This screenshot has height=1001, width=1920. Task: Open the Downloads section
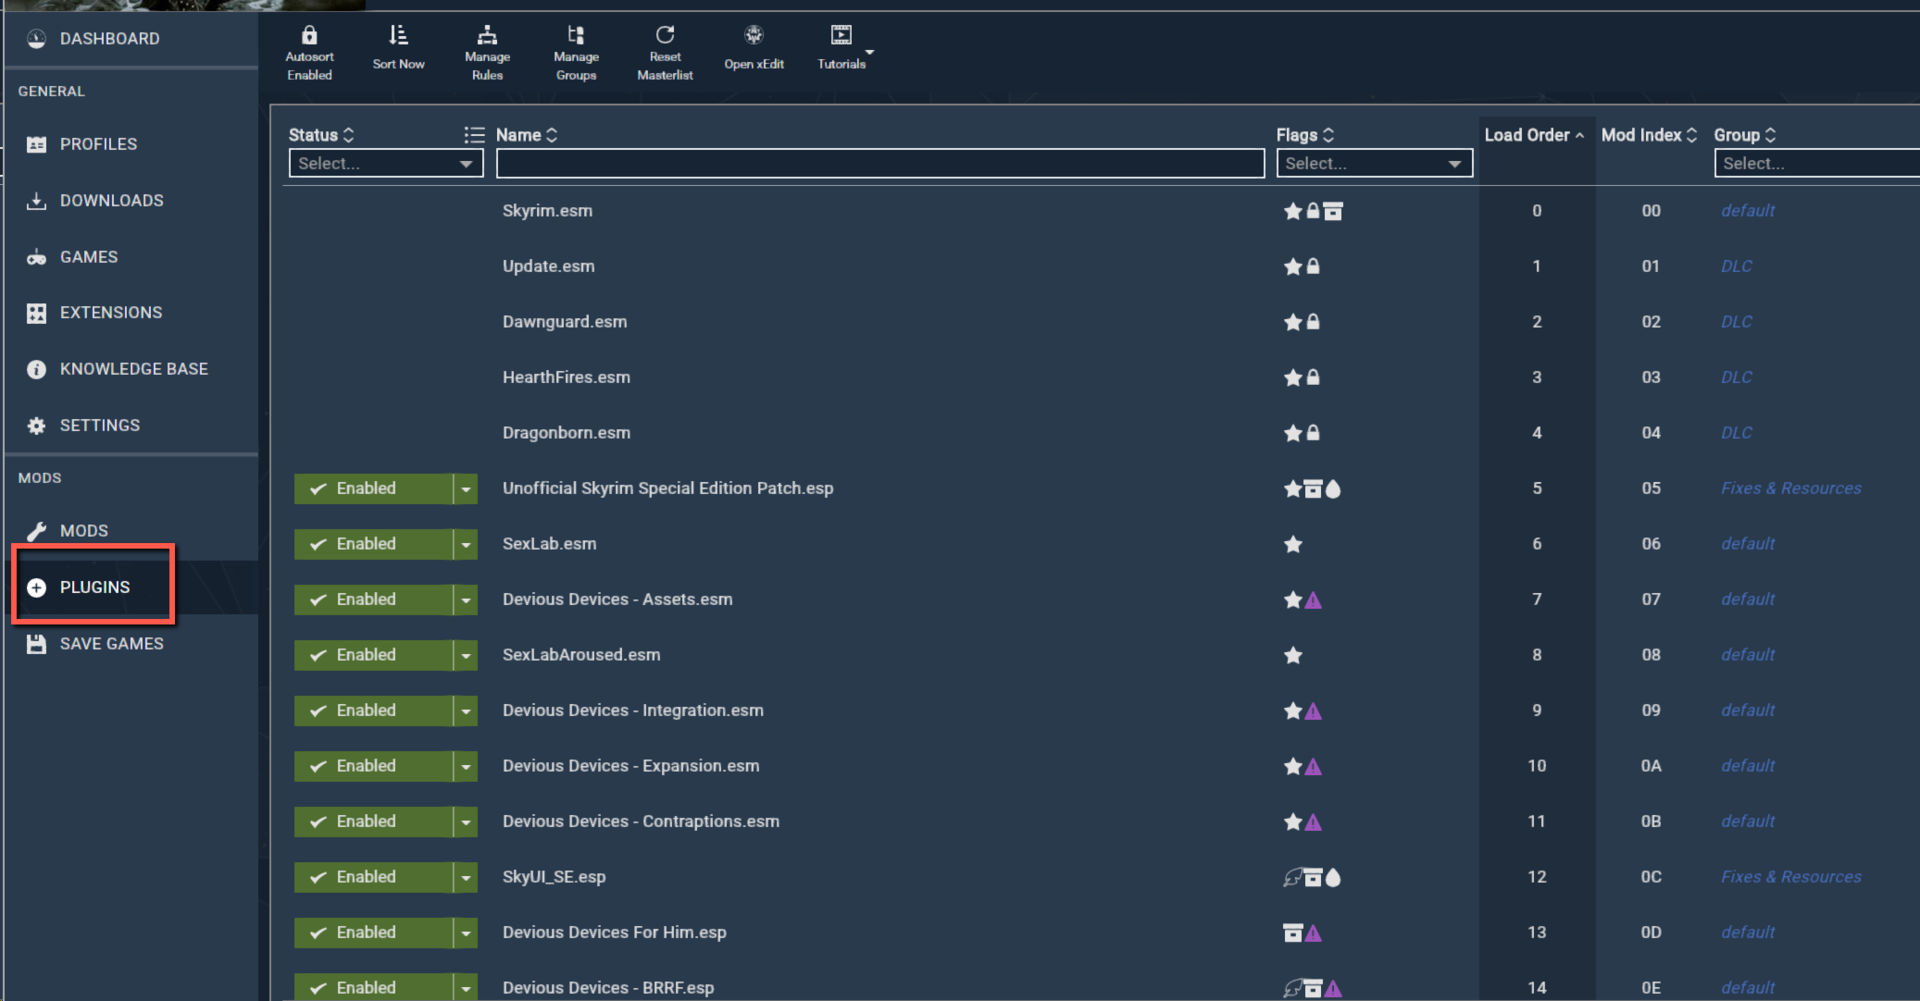click(111, 200)
